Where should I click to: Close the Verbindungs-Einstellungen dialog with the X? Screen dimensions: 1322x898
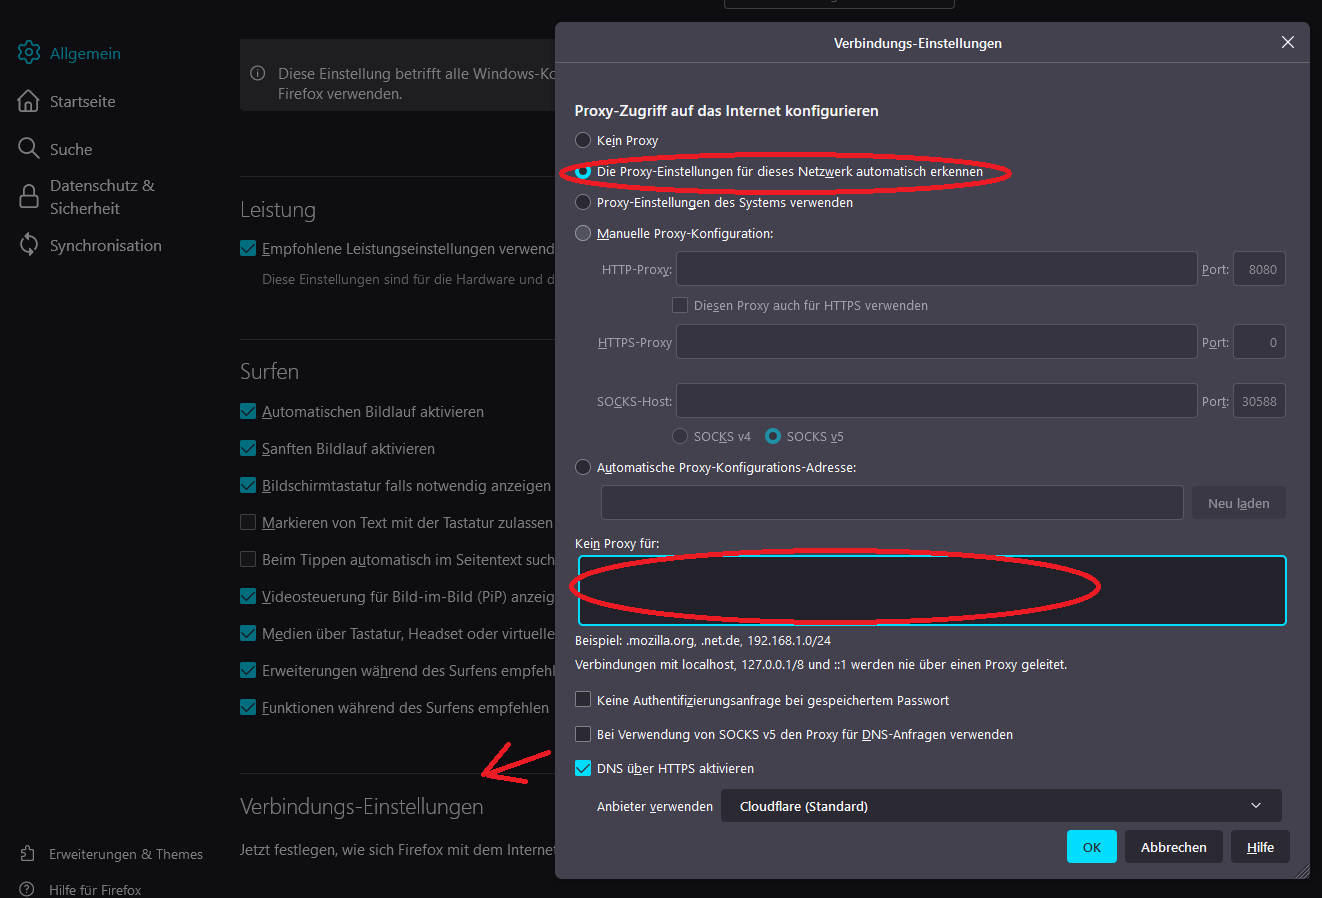1288,42
